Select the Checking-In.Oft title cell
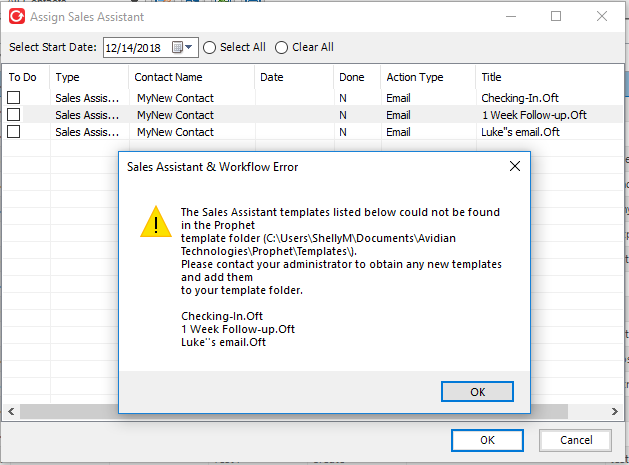Screen dimensions: 629x465 coord(520,98)
